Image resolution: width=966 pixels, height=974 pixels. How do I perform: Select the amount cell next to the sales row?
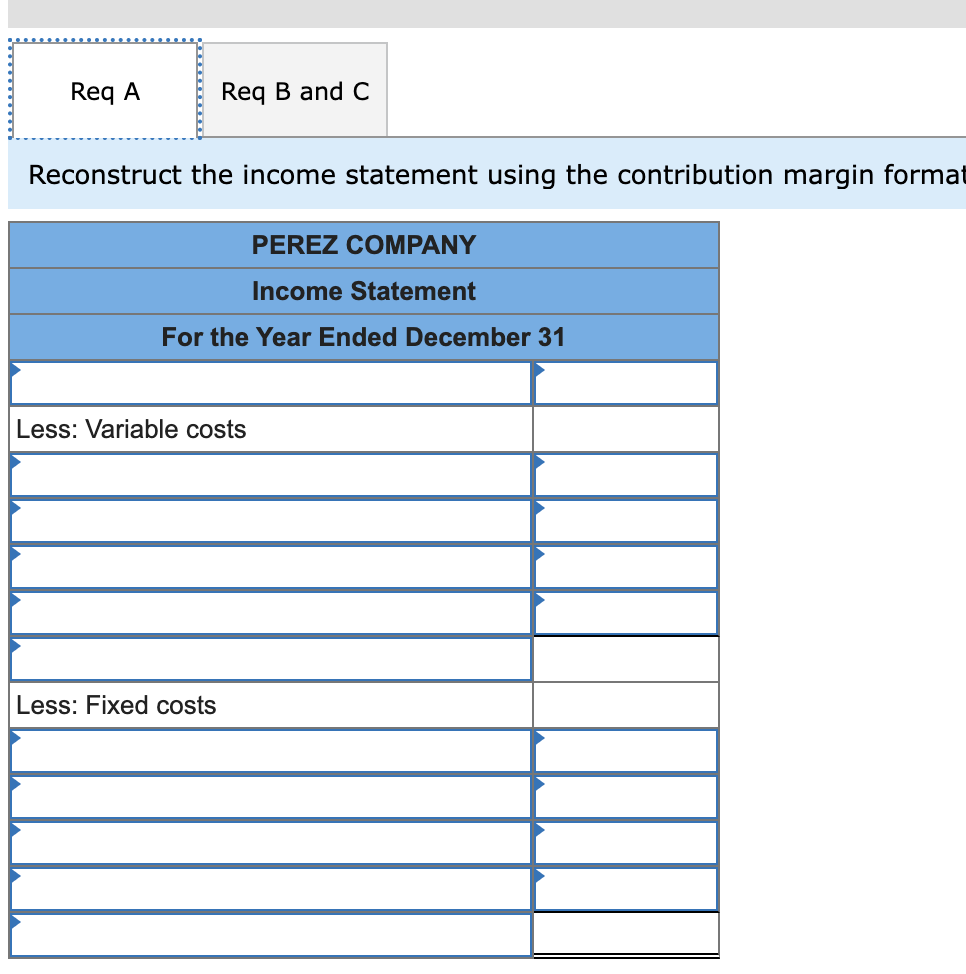coord(626,382)
